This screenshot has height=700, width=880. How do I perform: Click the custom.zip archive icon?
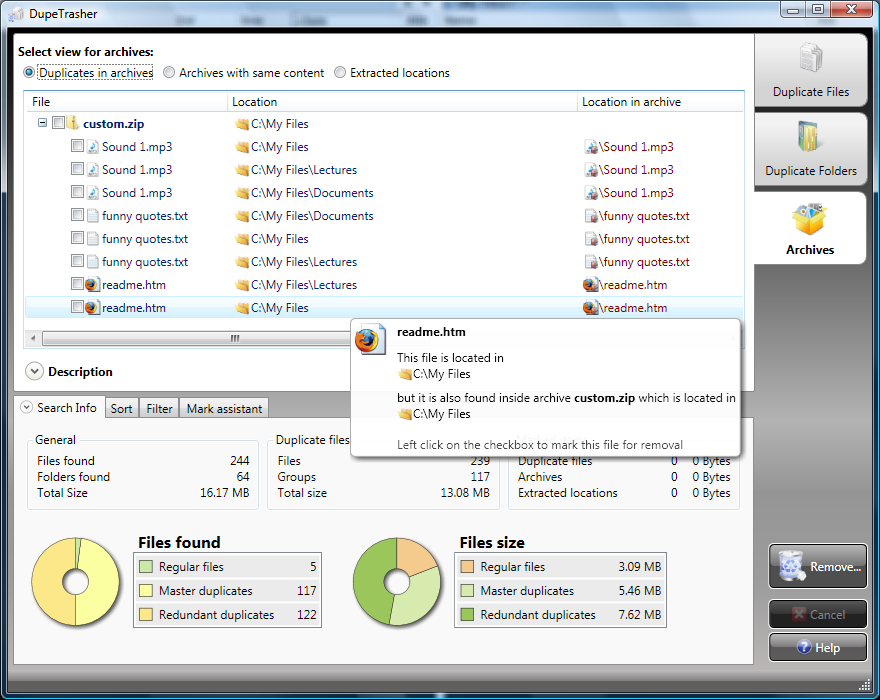coord(73,123)
